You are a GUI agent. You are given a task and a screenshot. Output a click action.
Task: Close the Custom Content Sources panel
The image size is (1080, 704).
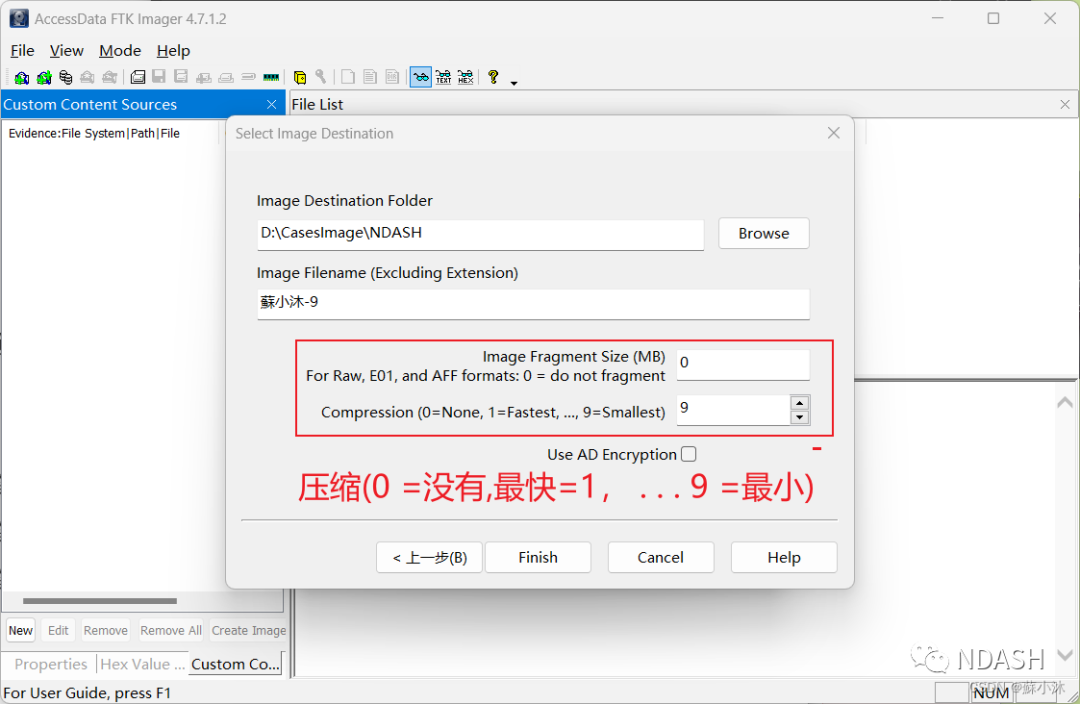click(271, 105)
